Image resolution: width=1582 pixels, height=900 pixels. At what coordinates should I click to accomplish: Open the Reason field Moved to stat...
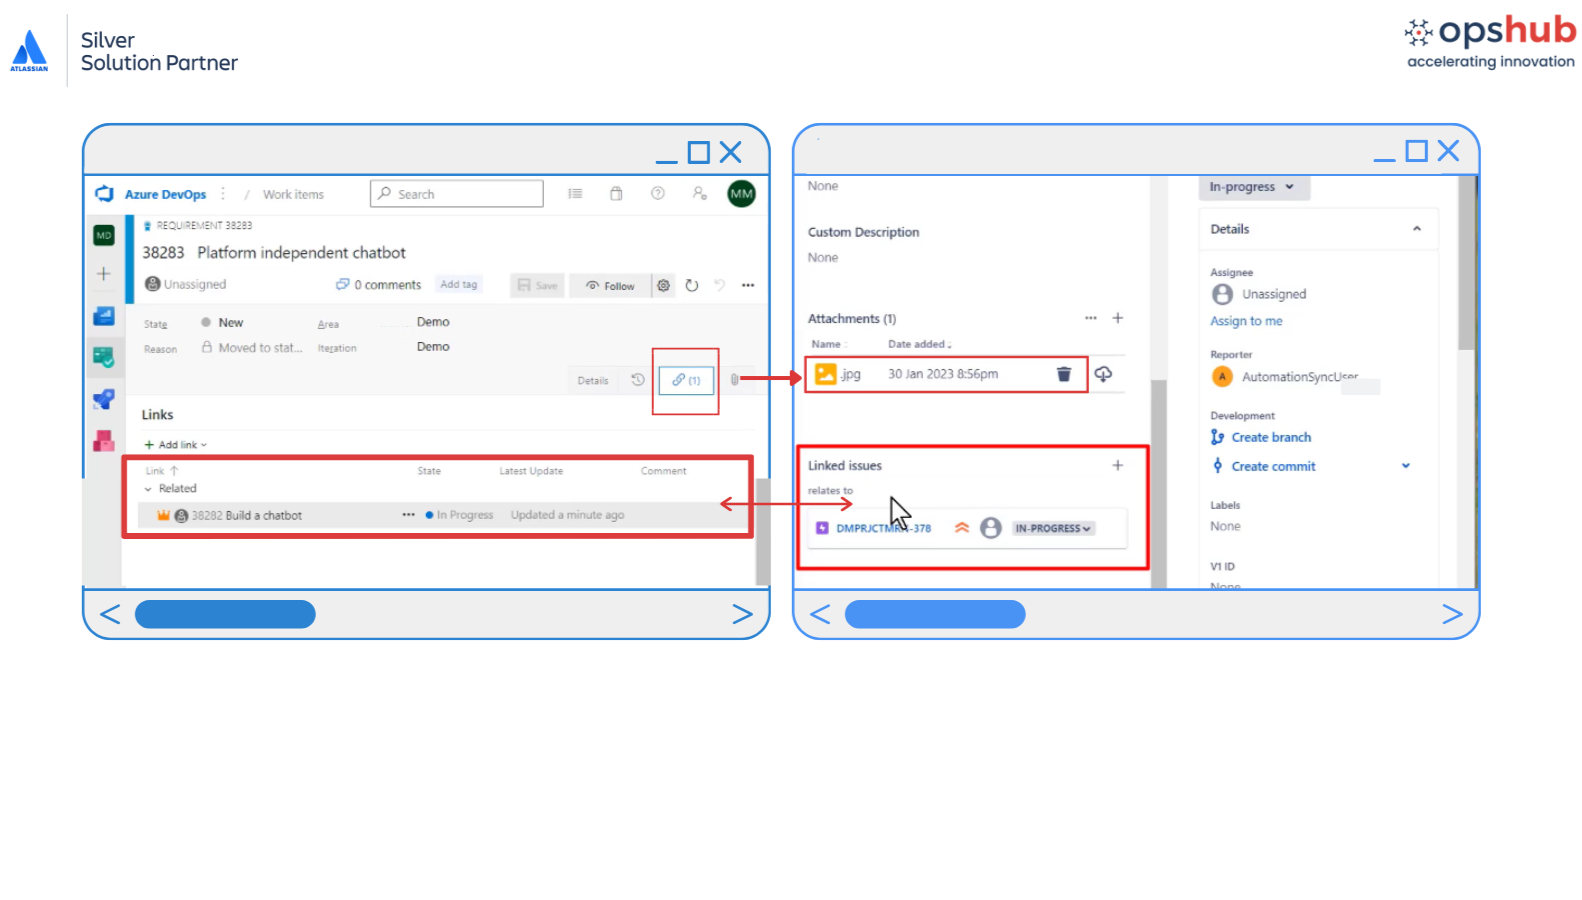point(252,348)
